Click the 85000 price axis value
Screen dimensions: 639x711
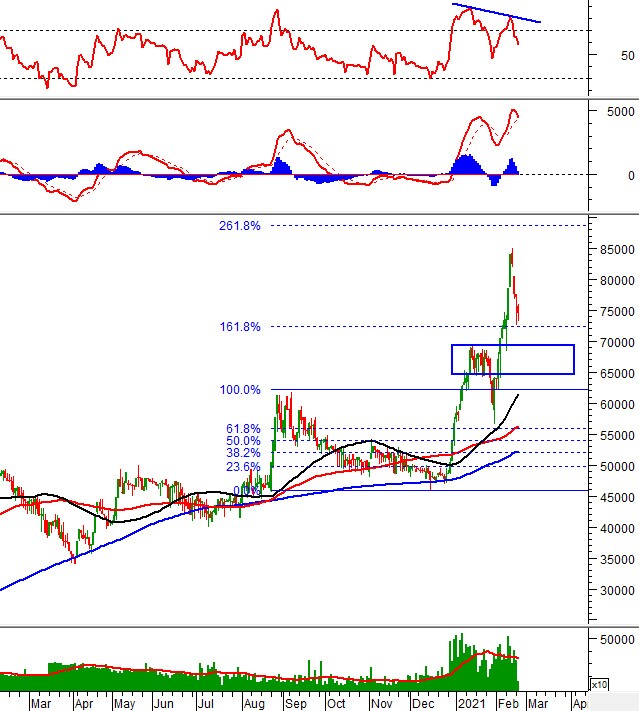[x=617, y=250]
